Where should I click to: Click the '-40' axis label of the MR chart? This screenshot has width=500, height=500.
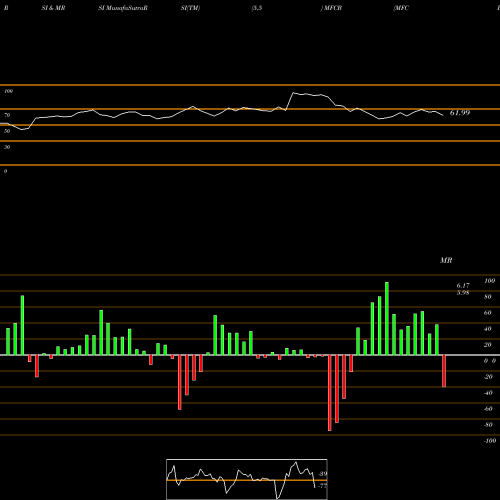[488, 393]
